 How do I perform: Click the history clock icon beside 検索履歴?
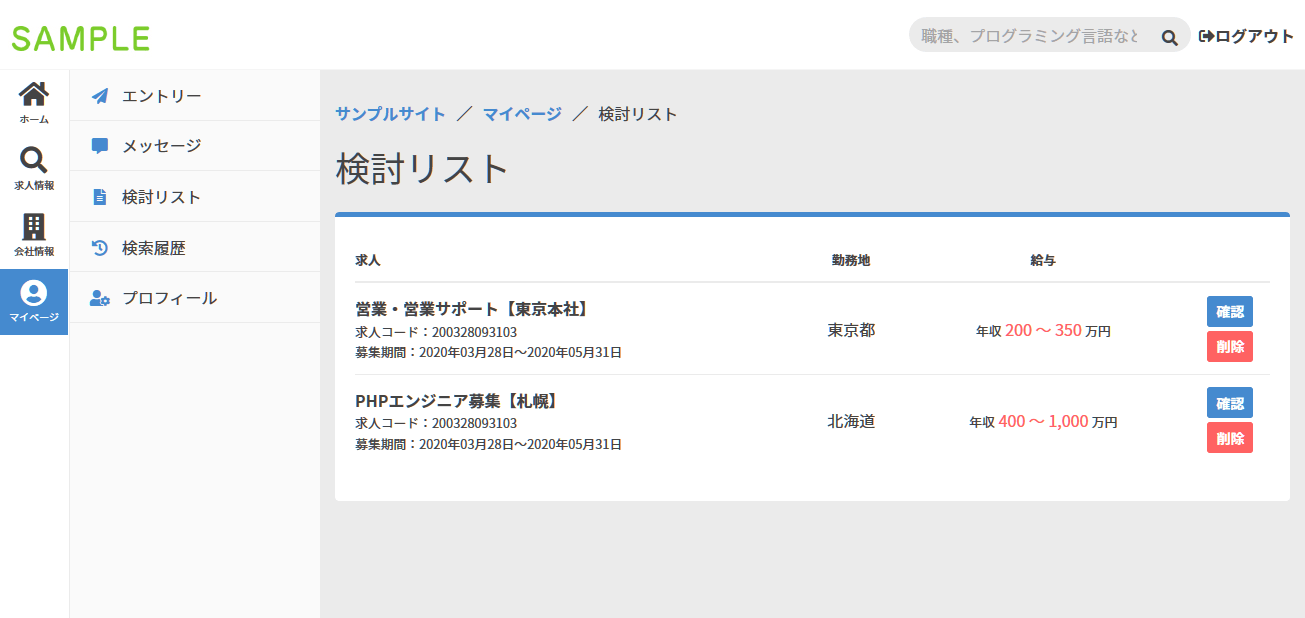99,246
